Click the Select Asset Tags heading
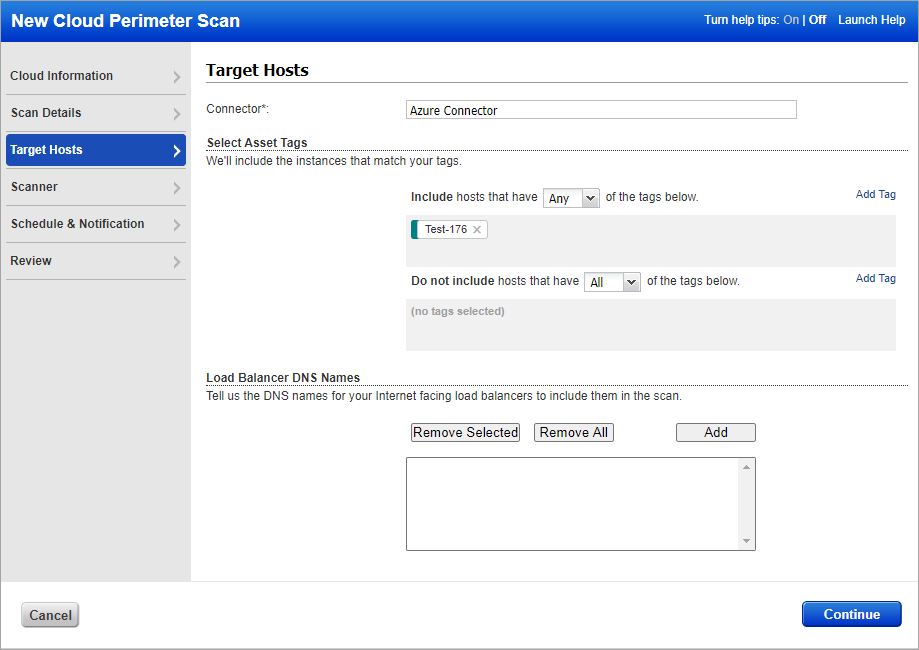919x650 pixels. click(x=257, y=142)
